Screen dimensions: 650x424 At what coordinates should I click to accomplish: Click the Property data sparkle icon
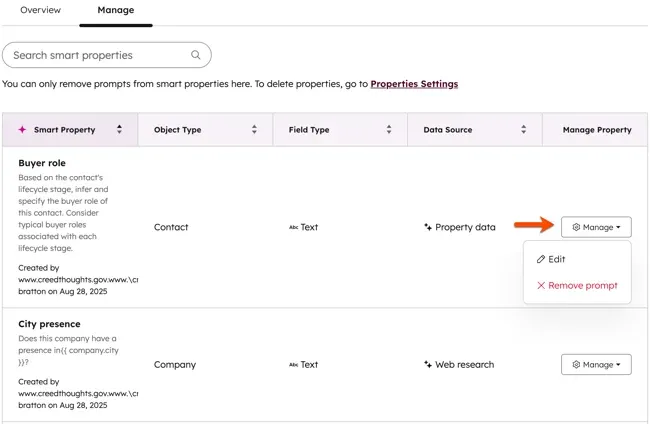point(428,227)
